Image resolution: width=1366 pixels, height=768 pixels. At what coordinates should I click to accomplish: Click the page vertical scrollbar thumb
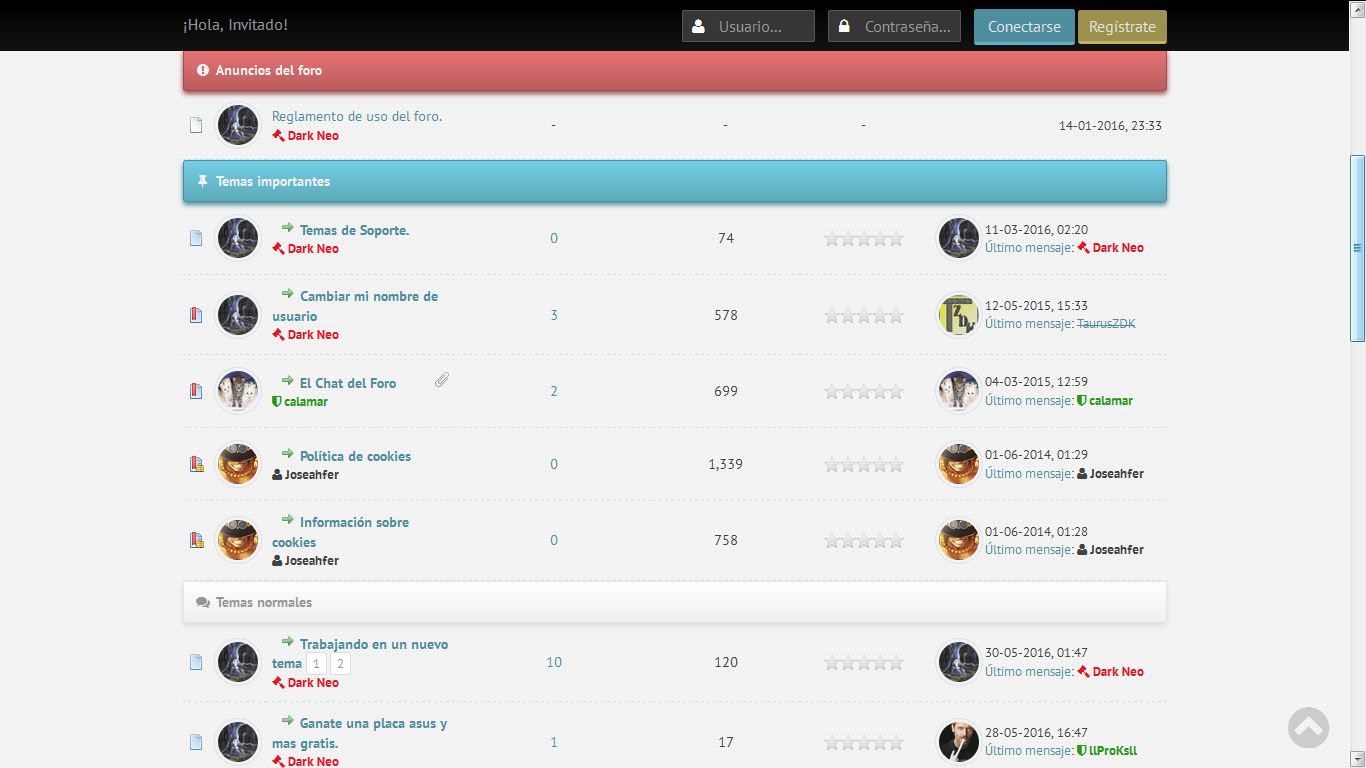pos(1357,248)
